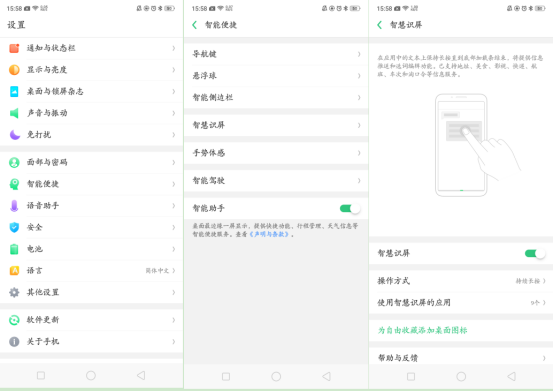Tap back triangle on the 智慧识屏 screen

click(511, 377)
